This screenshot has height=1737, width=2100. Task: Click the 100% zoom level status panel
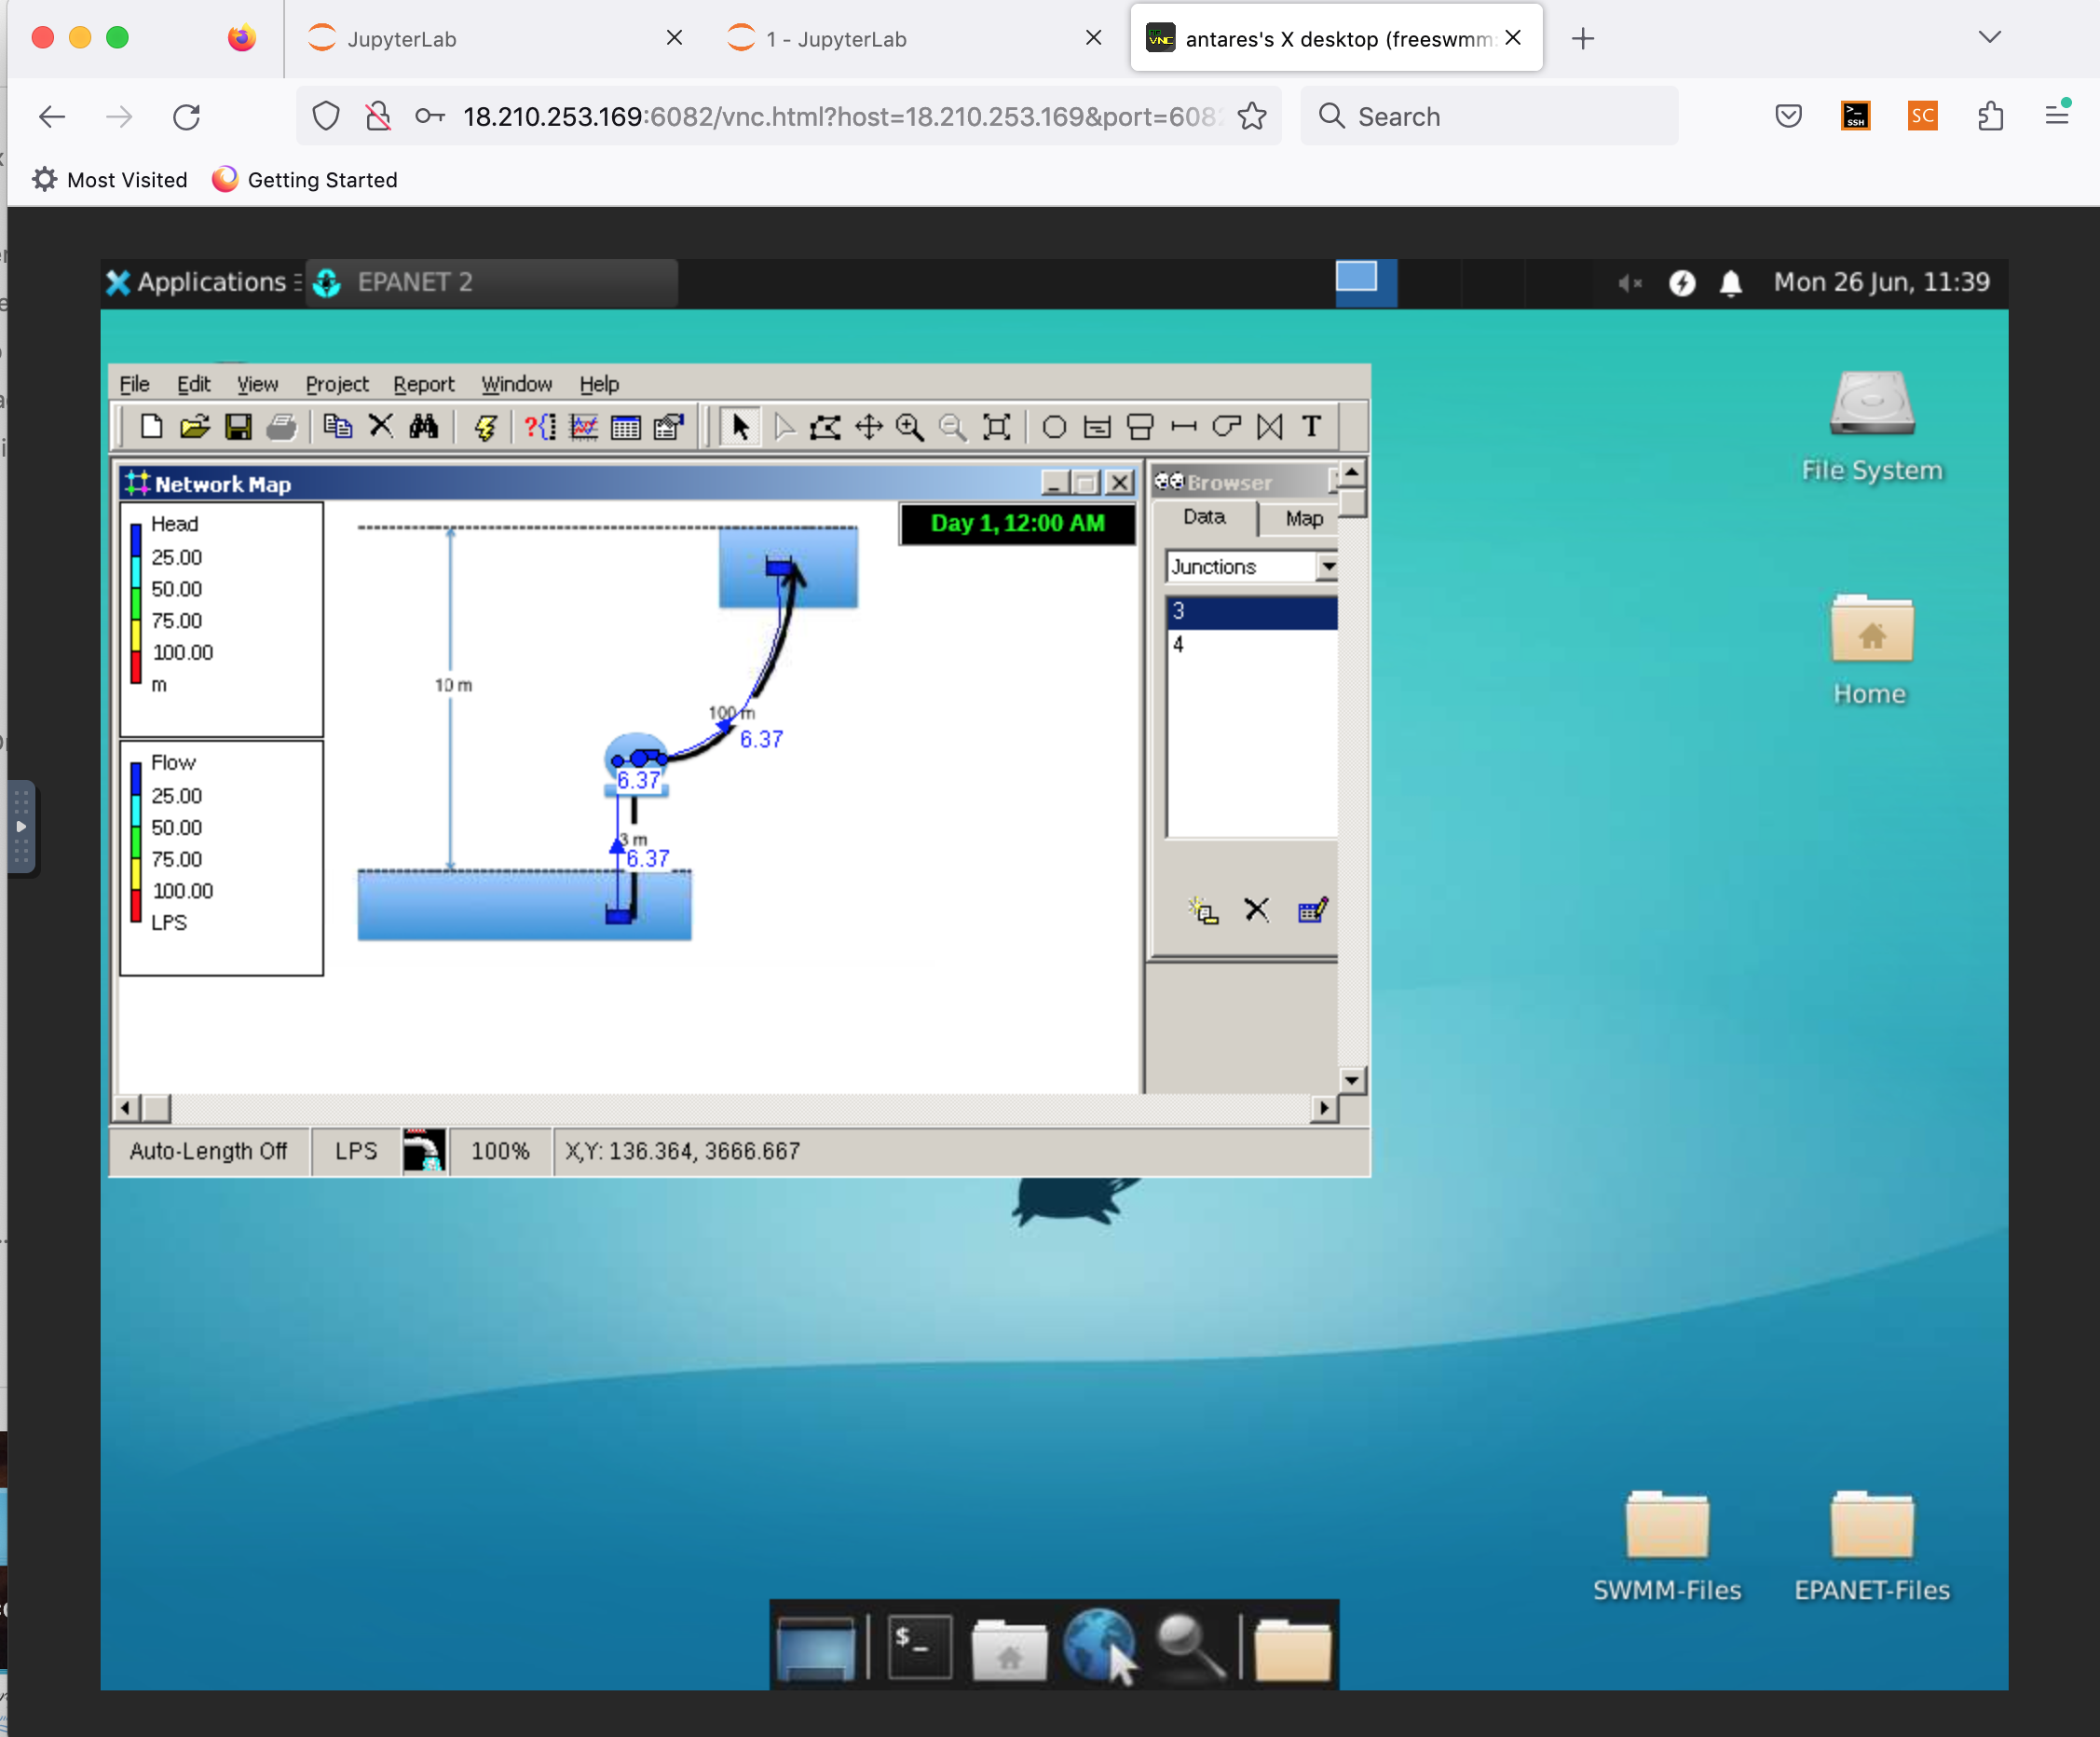click(x=500, y=1151)
